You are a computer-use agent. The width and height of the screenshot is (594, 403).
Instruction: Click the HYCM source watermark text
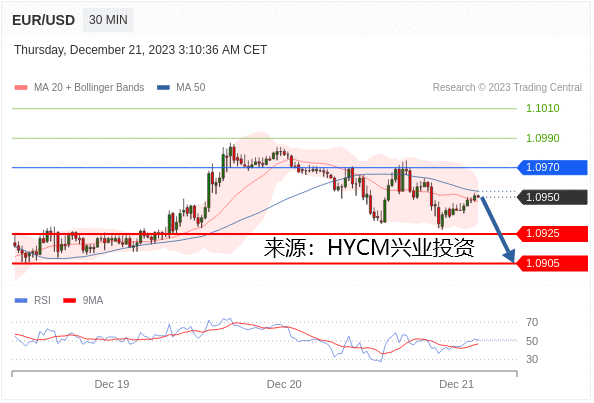pyautogui.click(x=369, y=248)
